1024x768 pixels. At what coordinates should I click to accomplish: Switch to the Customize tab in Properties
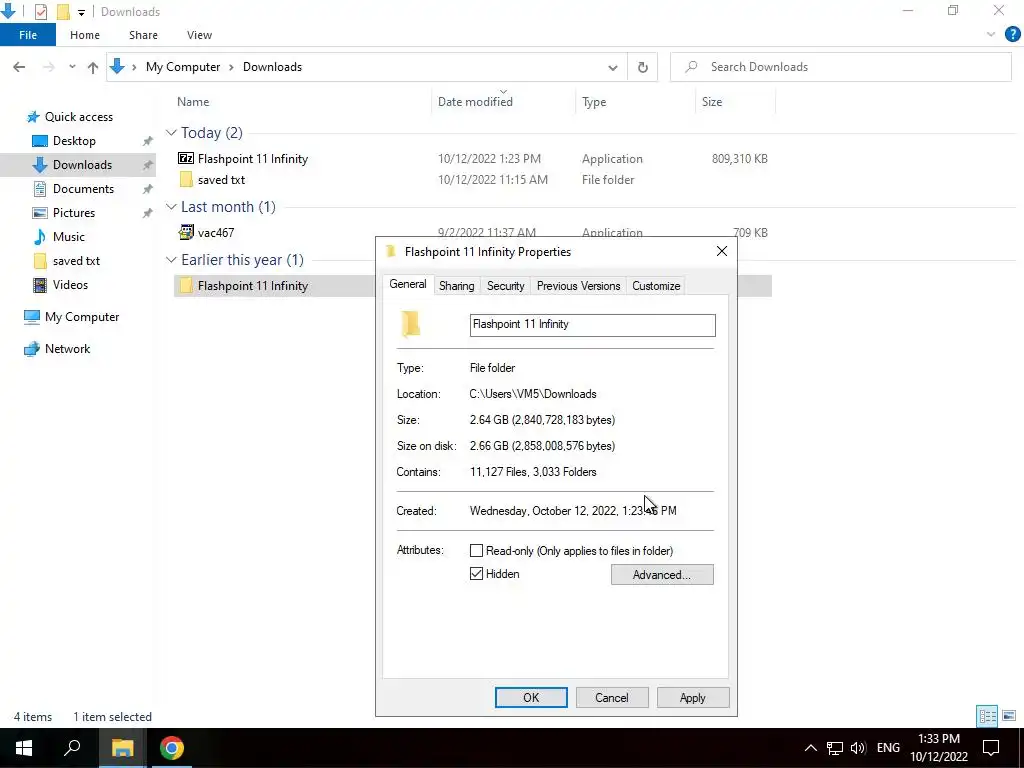(x=656, y=285)
